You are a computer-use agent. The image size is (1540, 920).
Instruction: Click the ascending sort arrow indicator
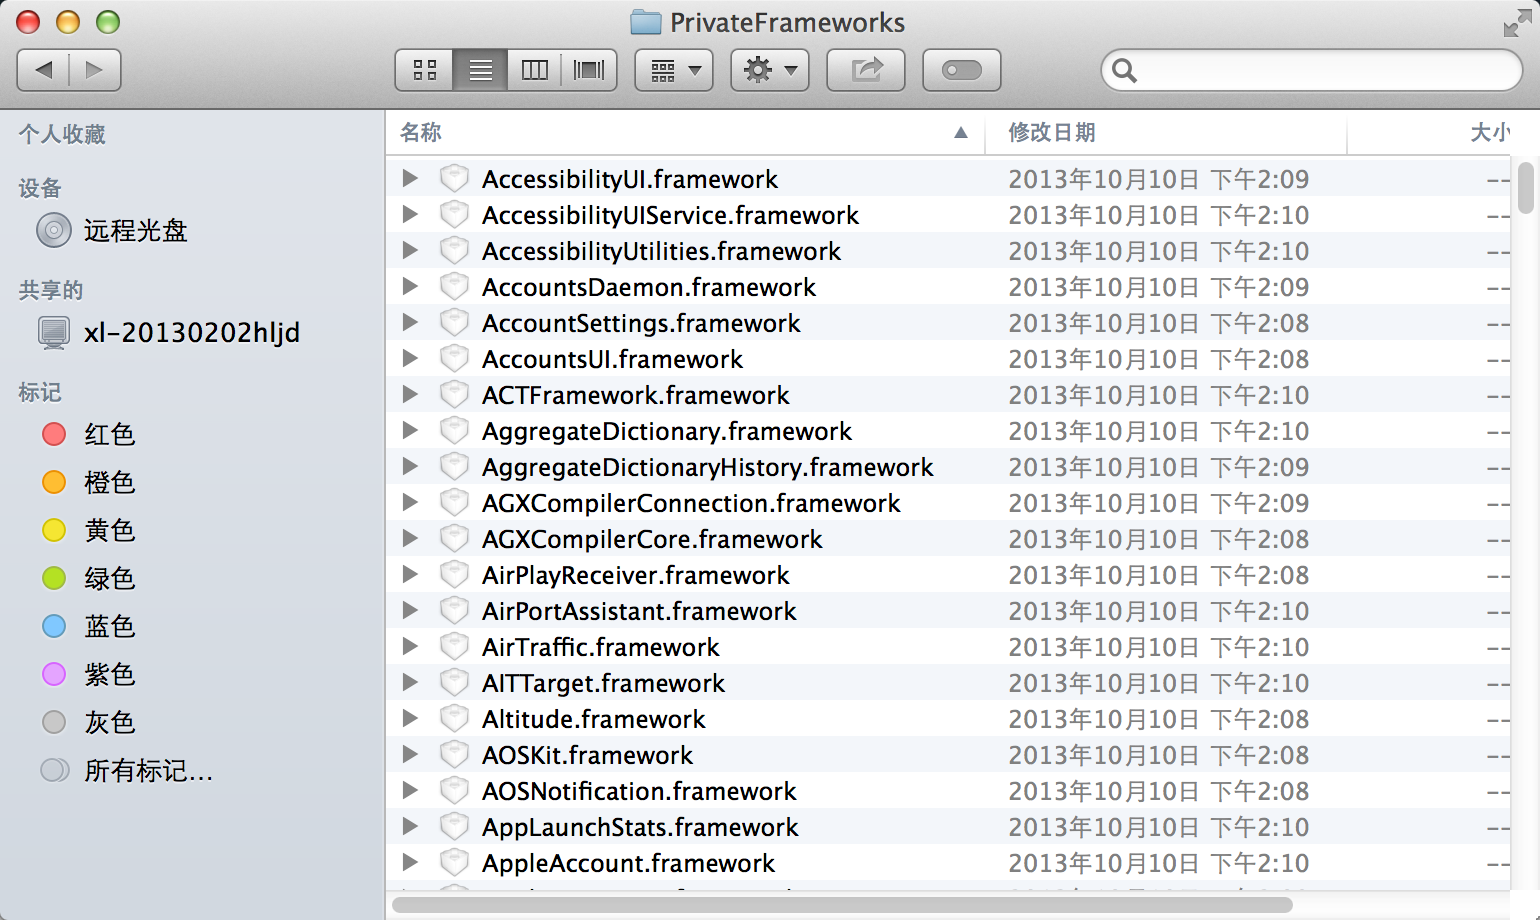pos(961,132)
